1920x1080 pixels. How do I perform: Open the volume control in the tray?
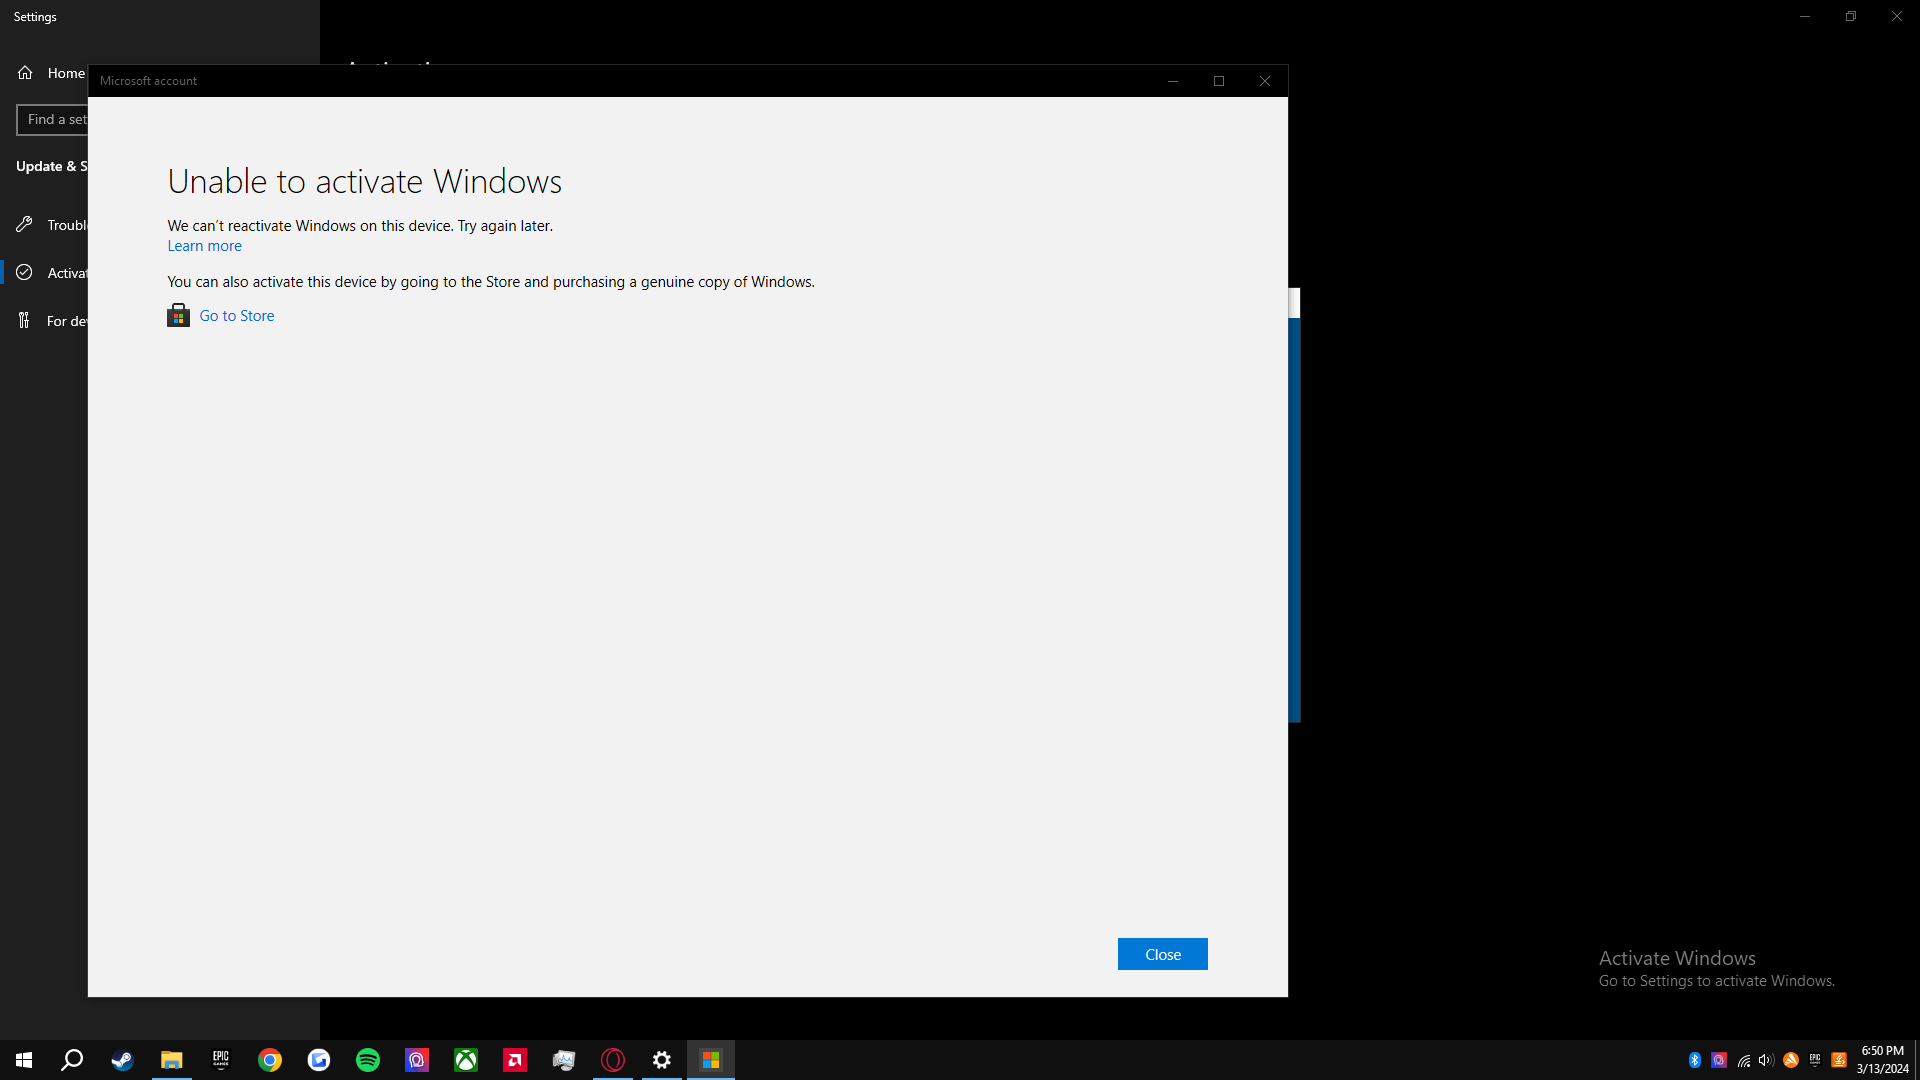click(x=1765, y=1060)
